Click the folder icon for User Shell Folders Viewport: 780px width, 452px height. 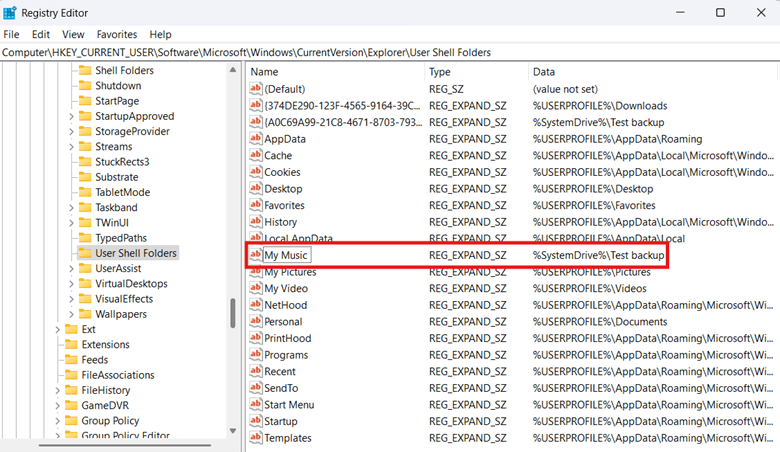point(85,254)
